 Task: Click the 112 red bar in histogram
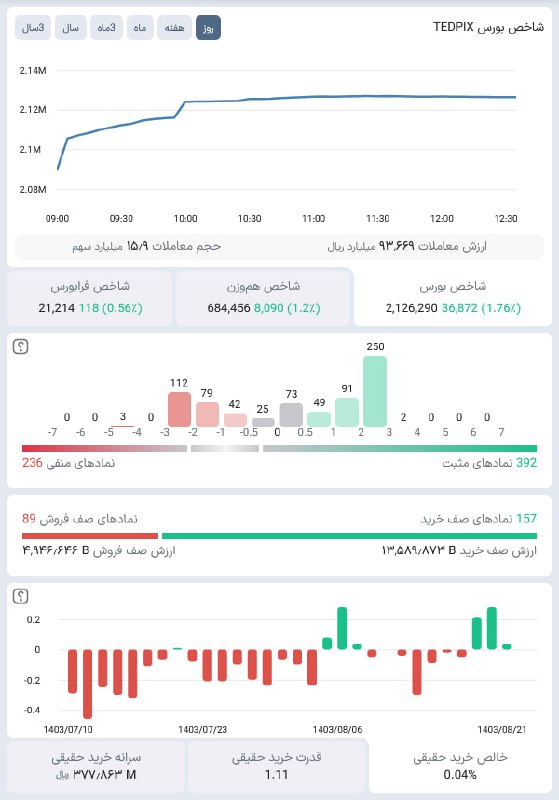pos(180,409)
